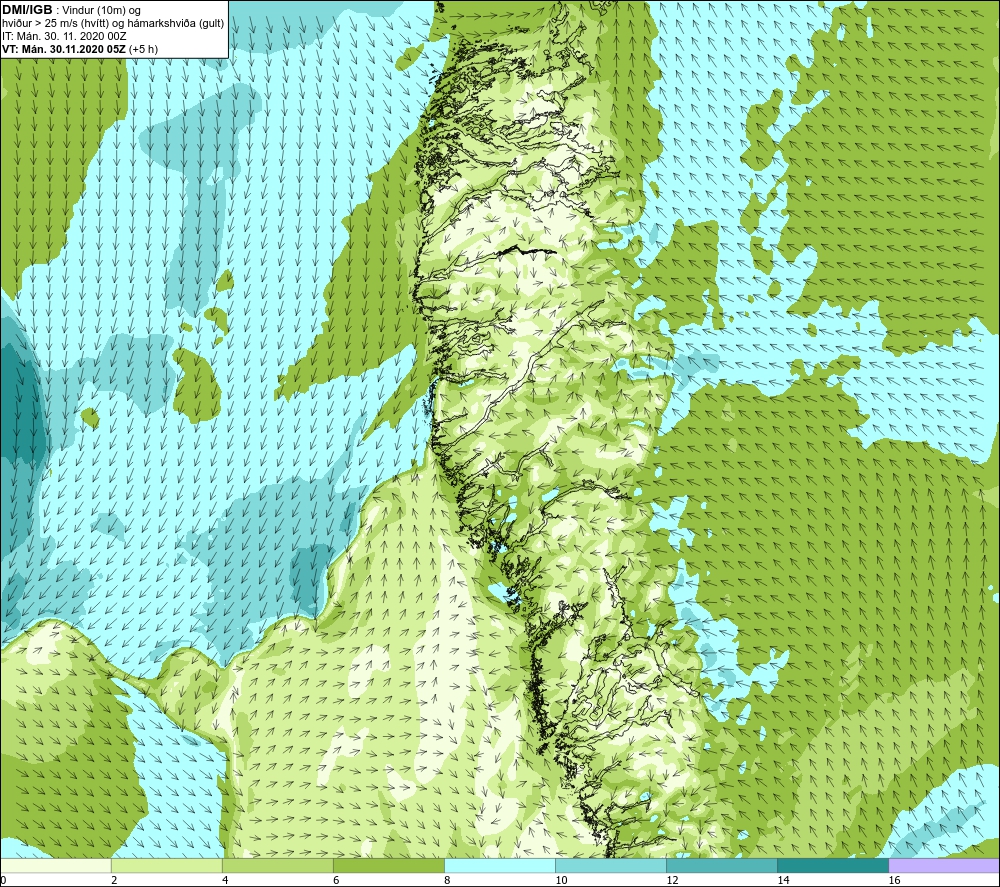Click the scale label '4'
The height and width of the screenshot is (887, 1000).
click(225, 880)
